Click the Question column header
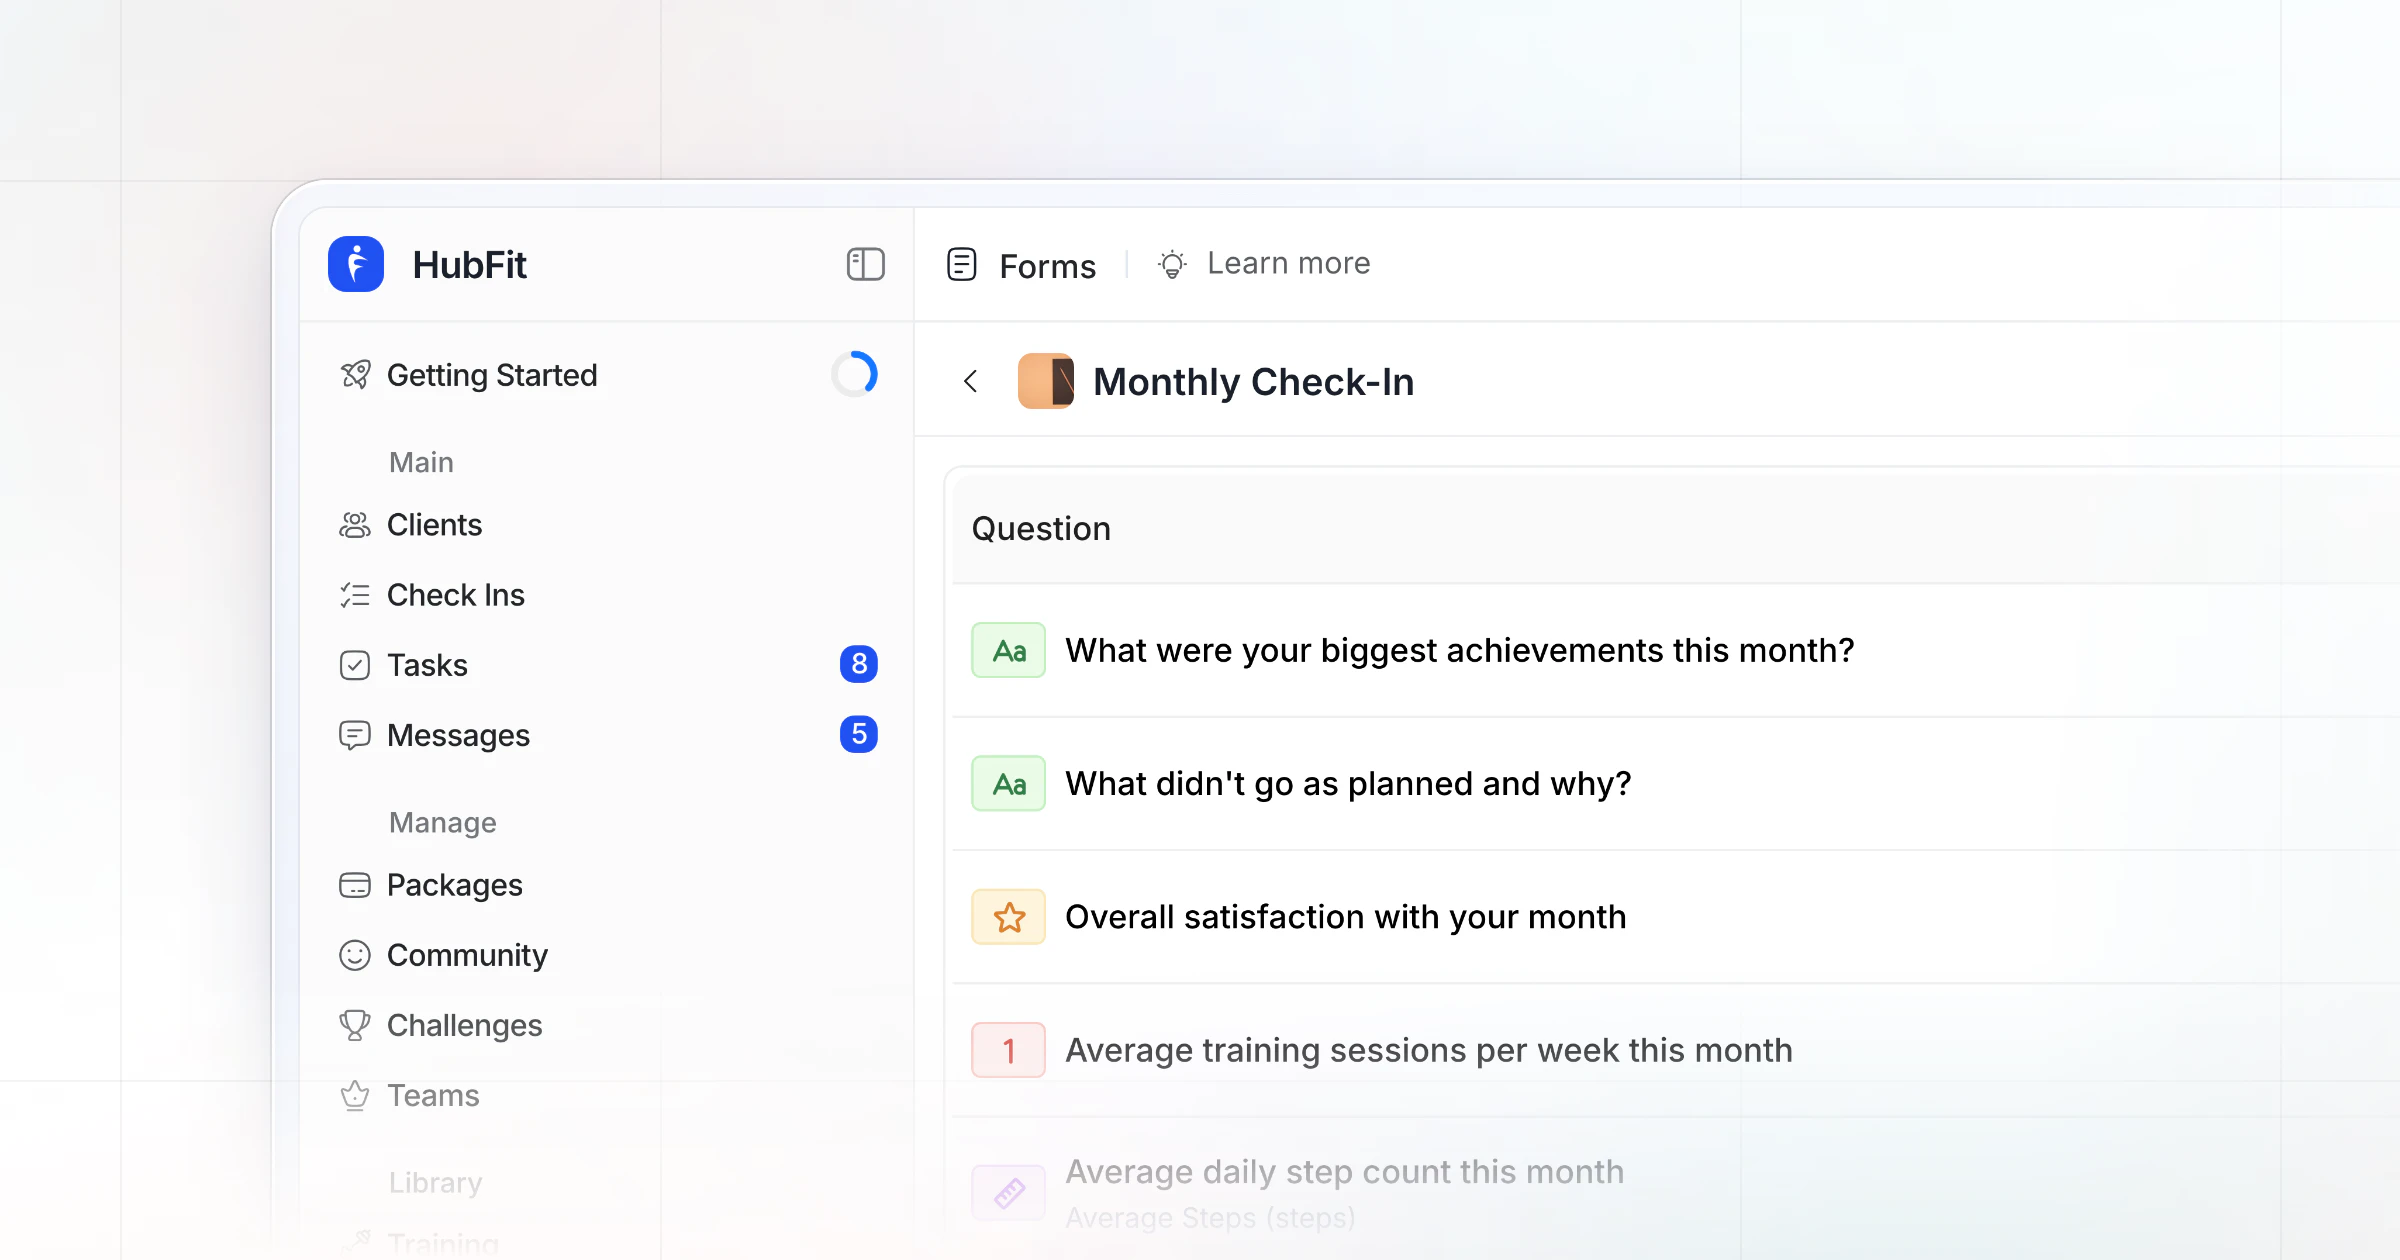The height and width of the screenshot is (1260, 2400). [x=1041, y=528]
